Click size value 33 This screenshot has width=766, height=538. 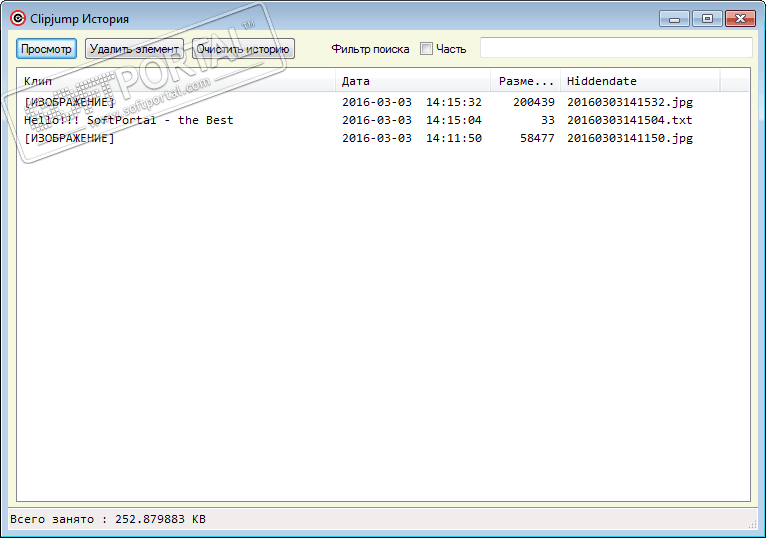[x=548, y=120]
